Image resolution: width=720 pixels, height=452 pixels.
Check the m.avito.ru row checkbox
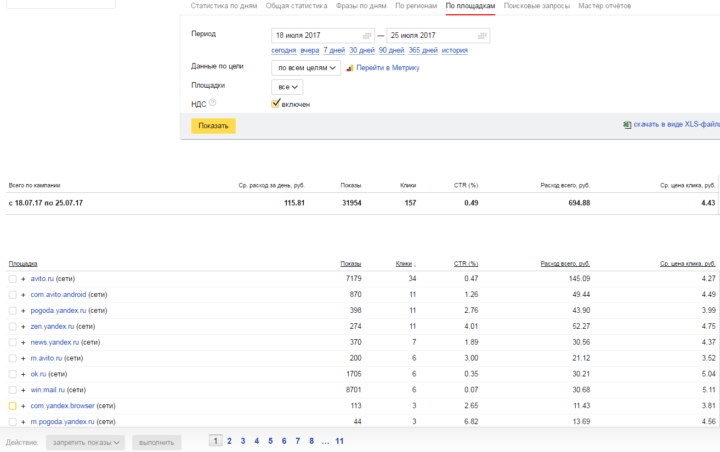[12, 358]
